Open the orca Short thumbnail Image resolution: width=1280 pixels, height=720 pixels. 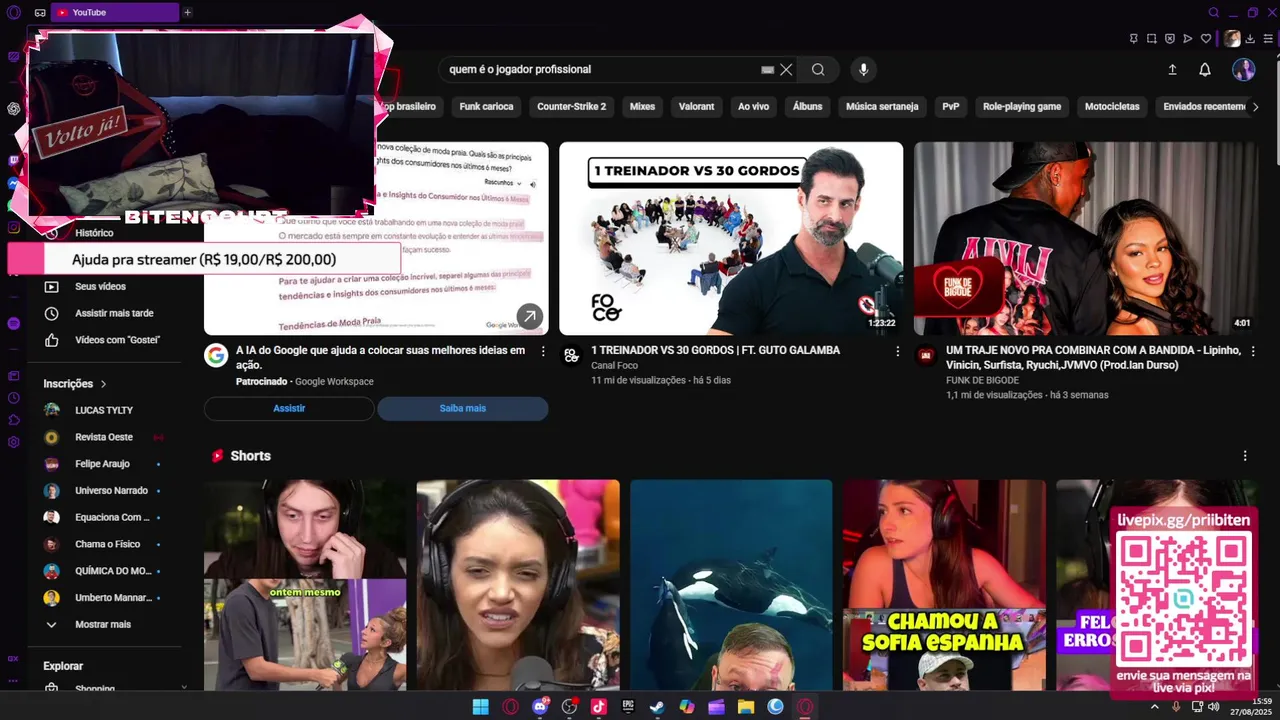pos(731,585)
